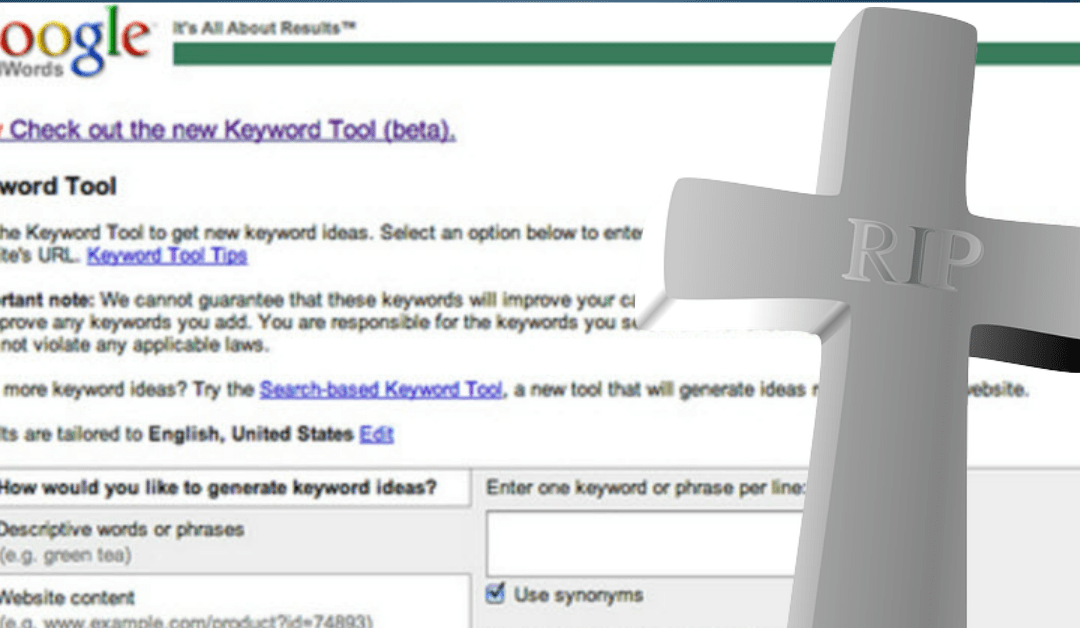Viewport: 1080px width, 628px height.
Task: Click the '(e.g. green tea)' example text
Action: click(65, 555)
